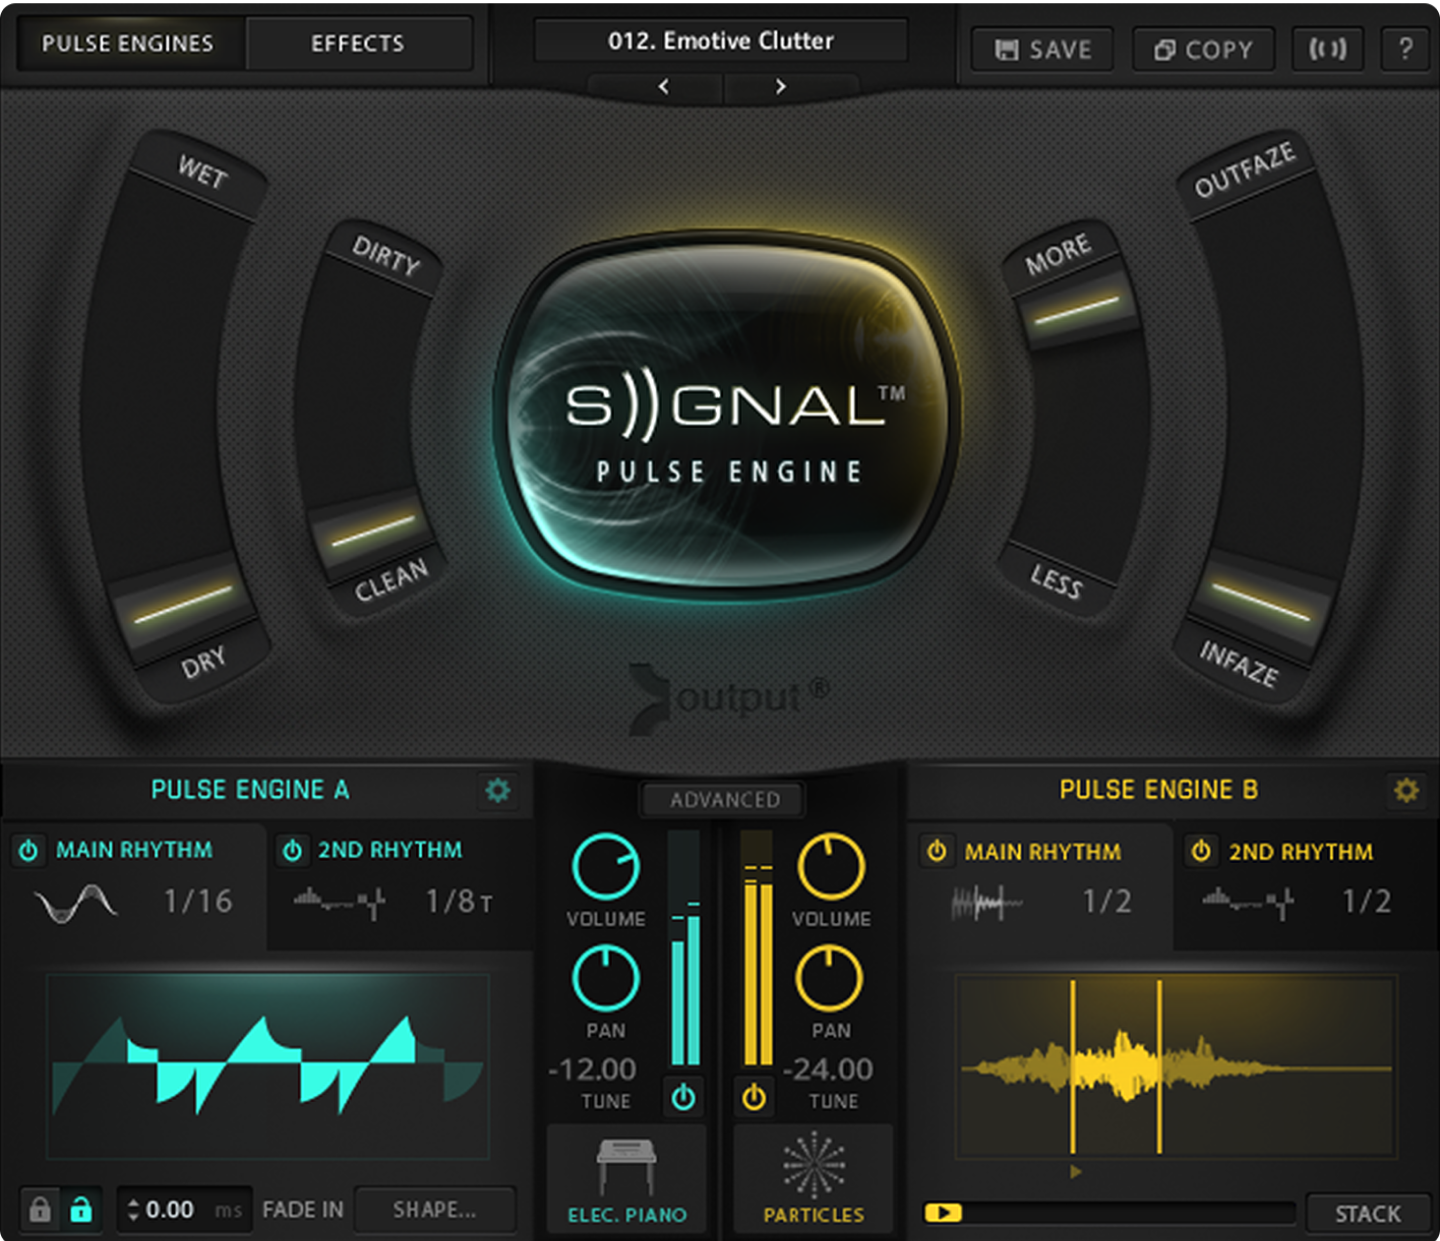
Task: Save the current preset
Action: (1040, 49)
